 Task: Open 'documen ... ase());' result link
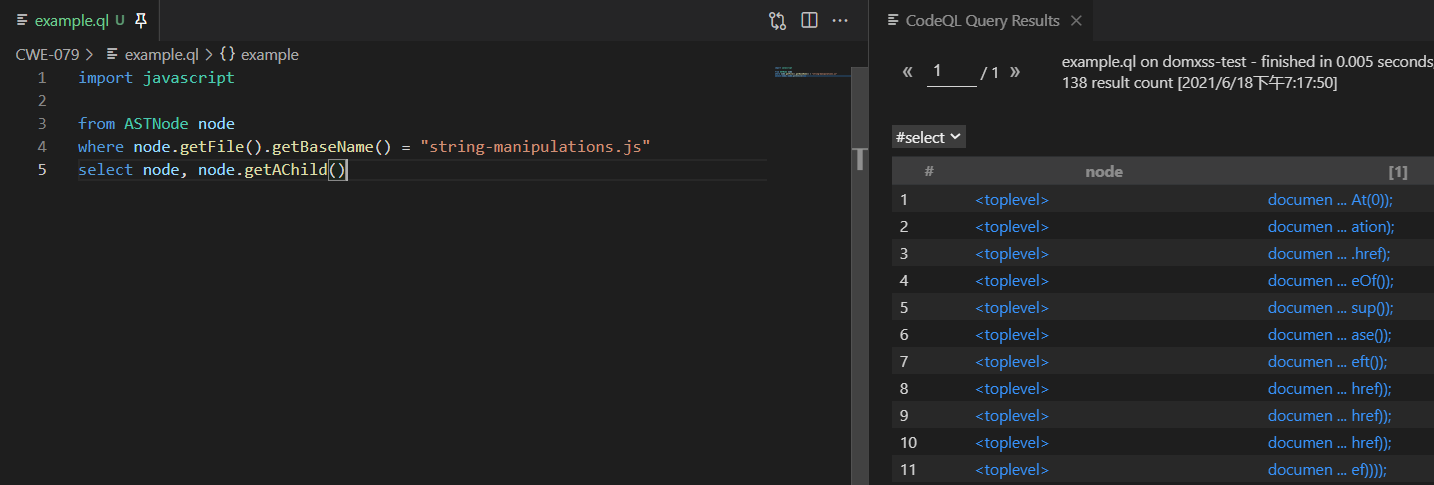pos(1329,335)
